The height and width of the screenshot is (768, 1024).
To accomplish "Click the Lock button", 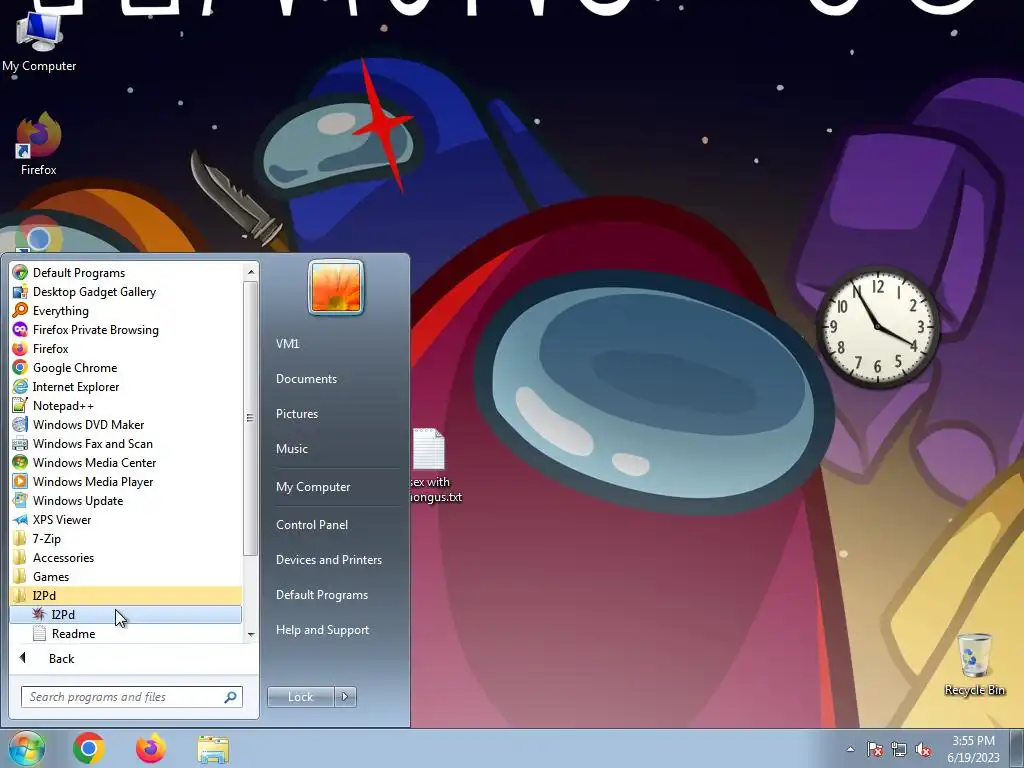I will point(300,697).
